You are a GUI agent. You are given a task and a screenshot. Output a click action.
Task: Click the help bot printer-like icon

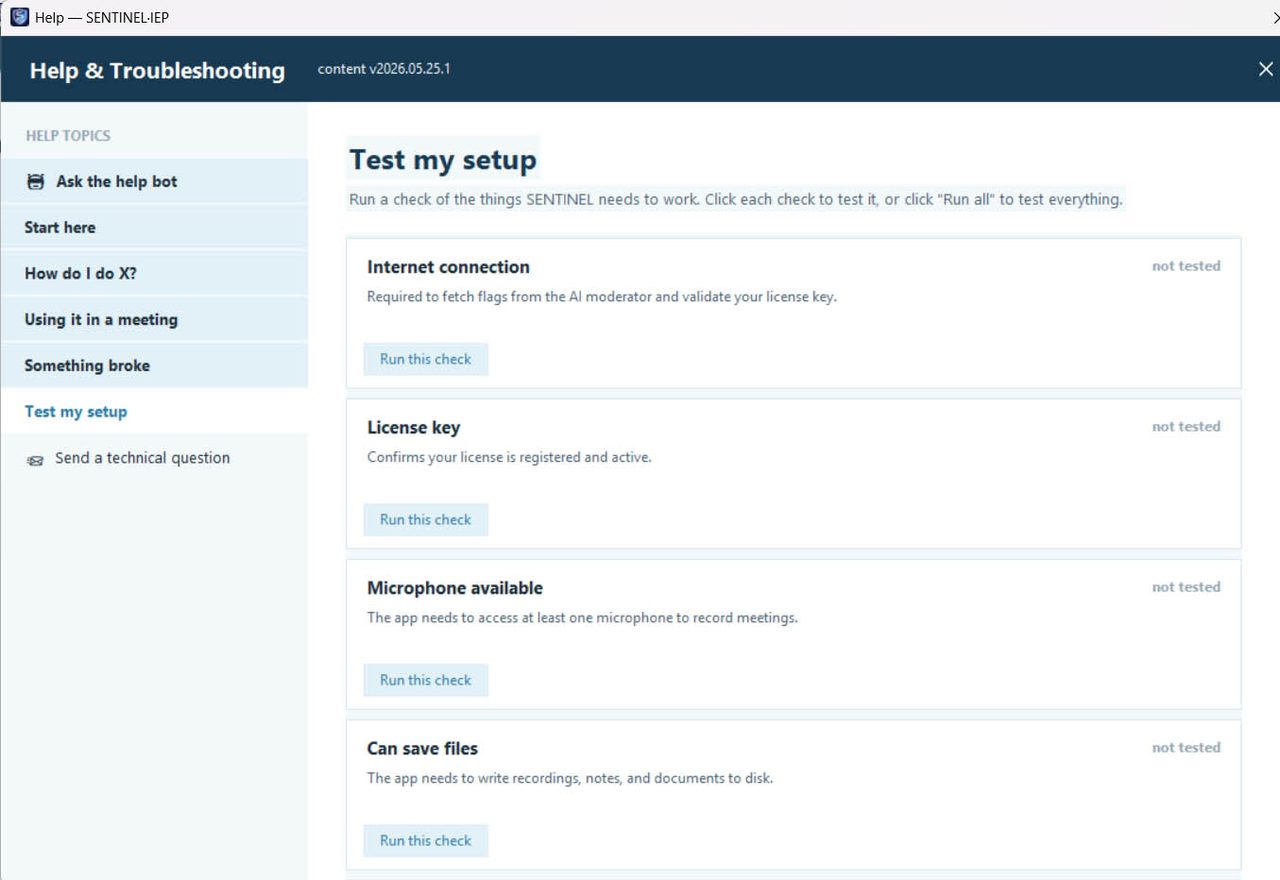36,182
